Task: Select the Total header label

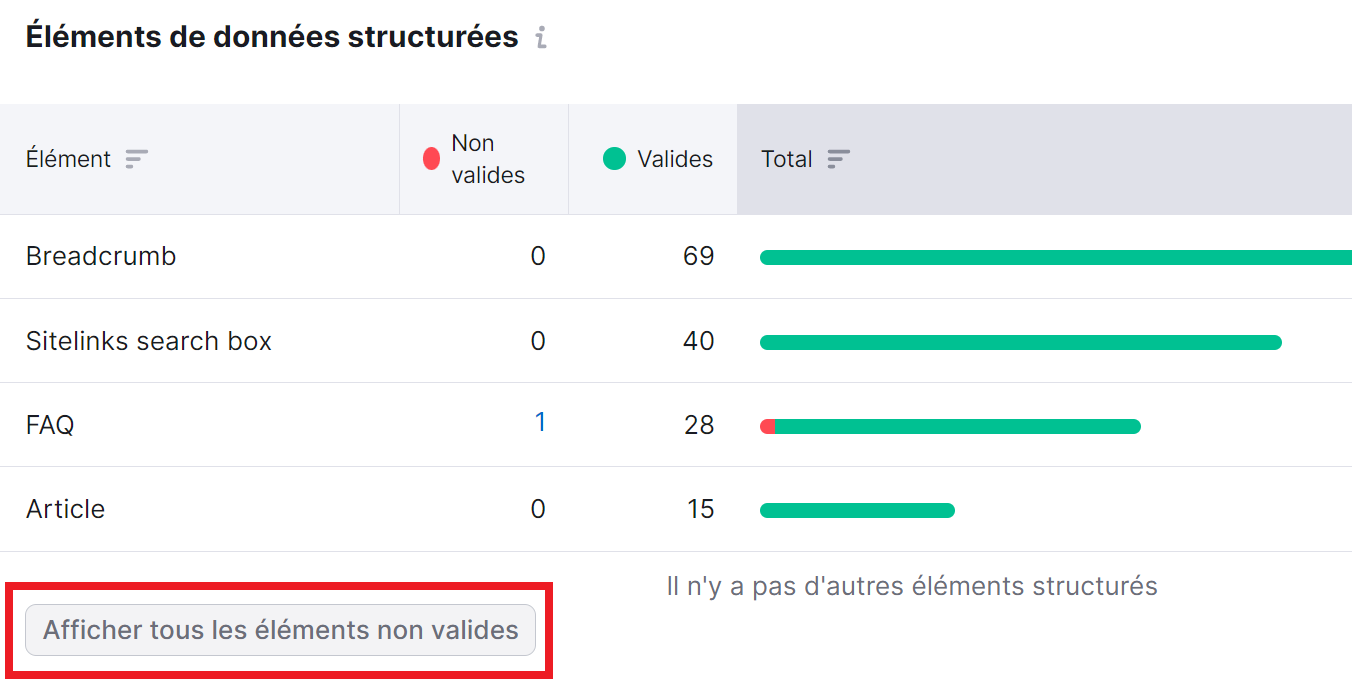Action: (x=787, y=158)
